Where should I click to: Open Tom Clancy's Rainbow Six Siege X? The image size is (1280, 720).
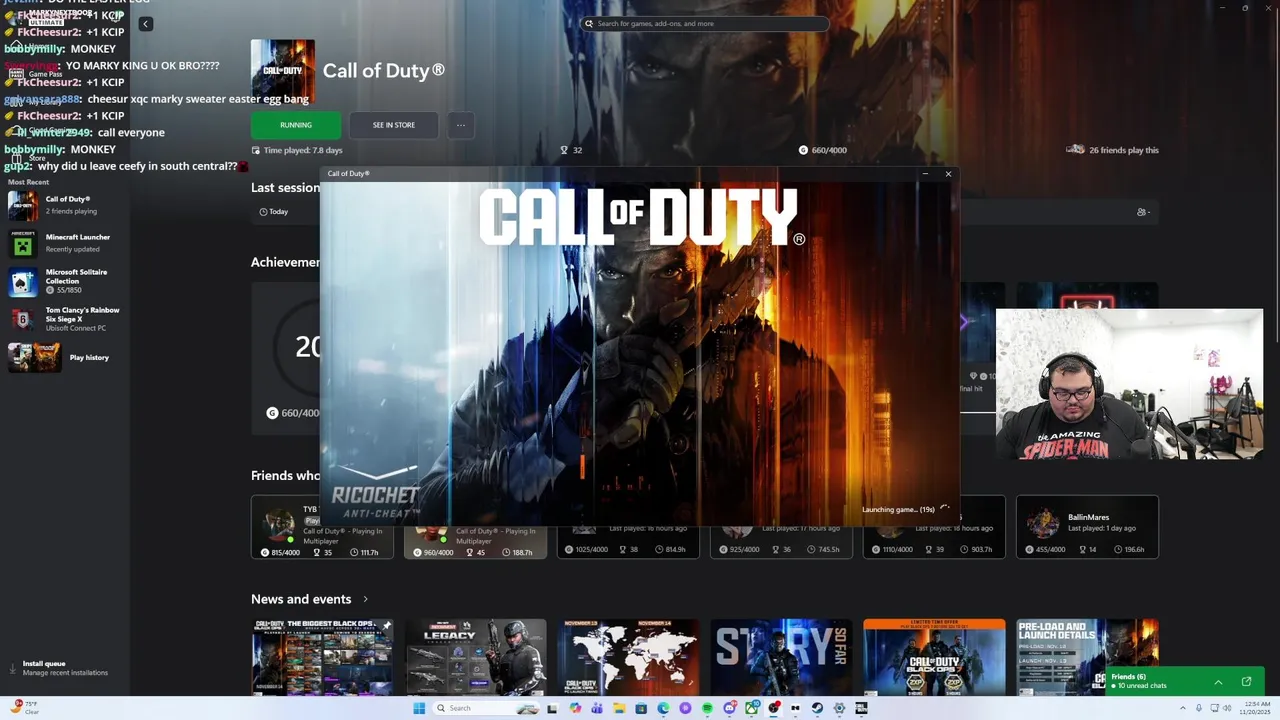(x=64, y=319)
